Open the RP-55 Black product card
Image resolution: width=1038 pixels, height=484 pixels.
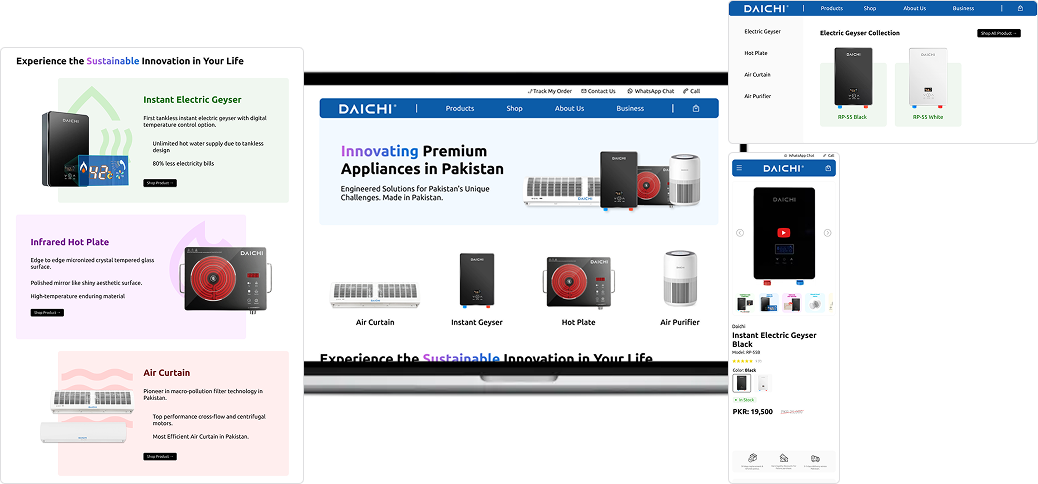853,87
